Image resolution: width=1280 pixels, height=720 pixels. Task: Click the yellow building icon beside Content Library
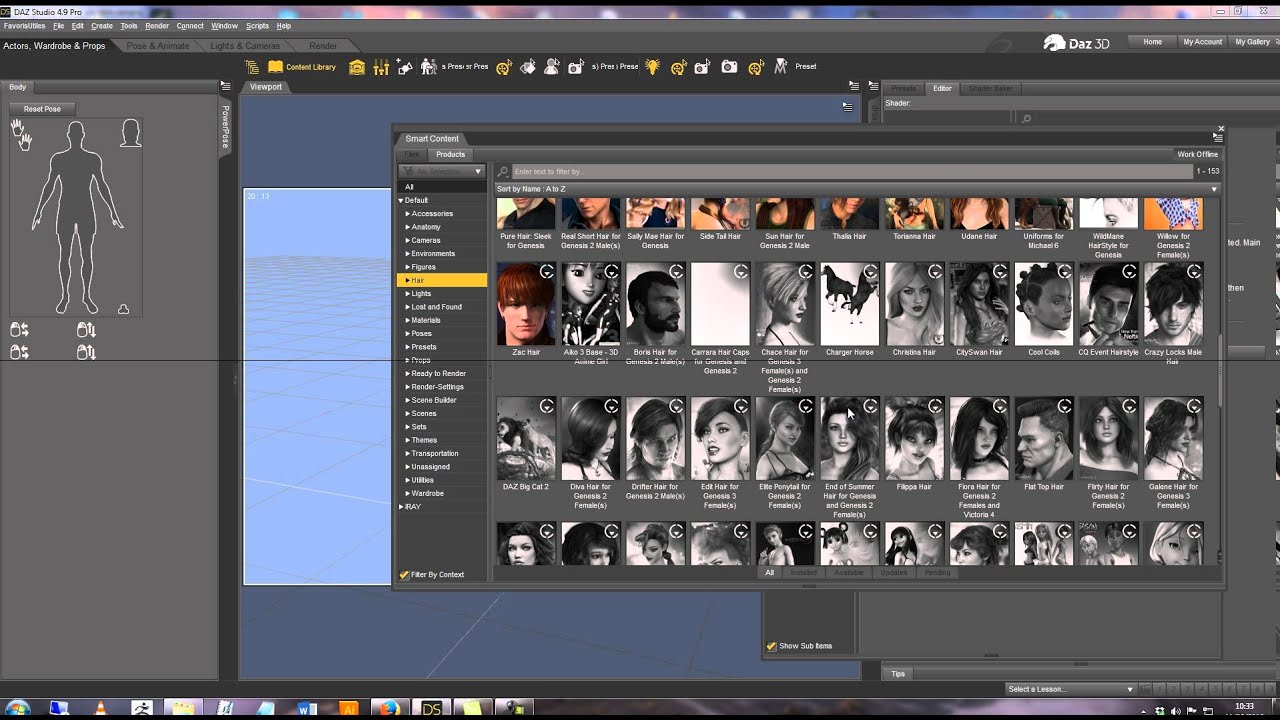coord(357,67)
